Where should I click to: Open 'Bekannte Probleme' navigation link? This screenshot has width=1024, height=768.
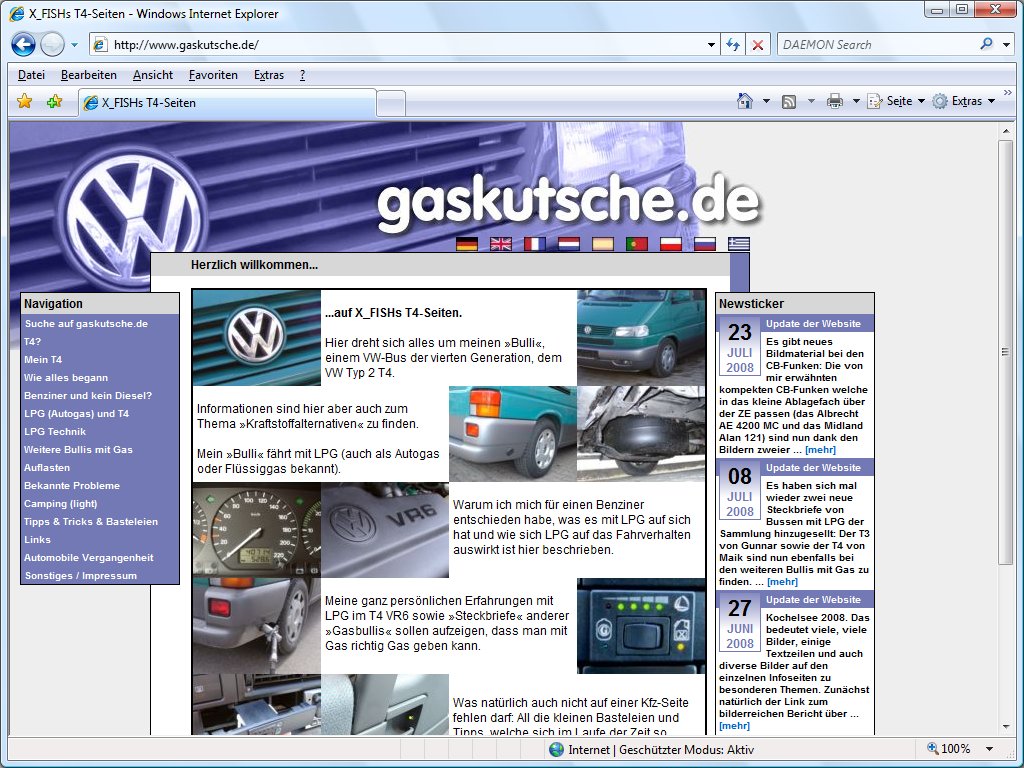pos(72,486)
